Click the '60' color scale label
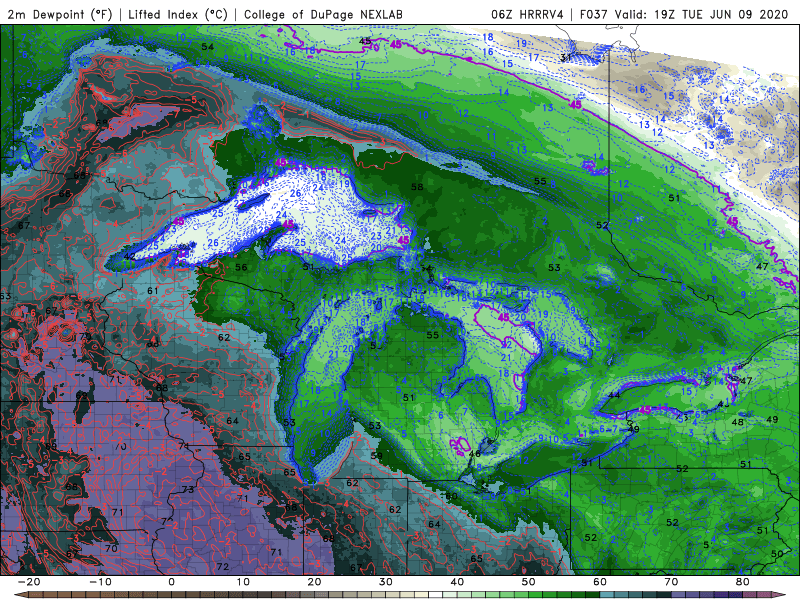Screen dimensions: 800x600 pos(600,582)
